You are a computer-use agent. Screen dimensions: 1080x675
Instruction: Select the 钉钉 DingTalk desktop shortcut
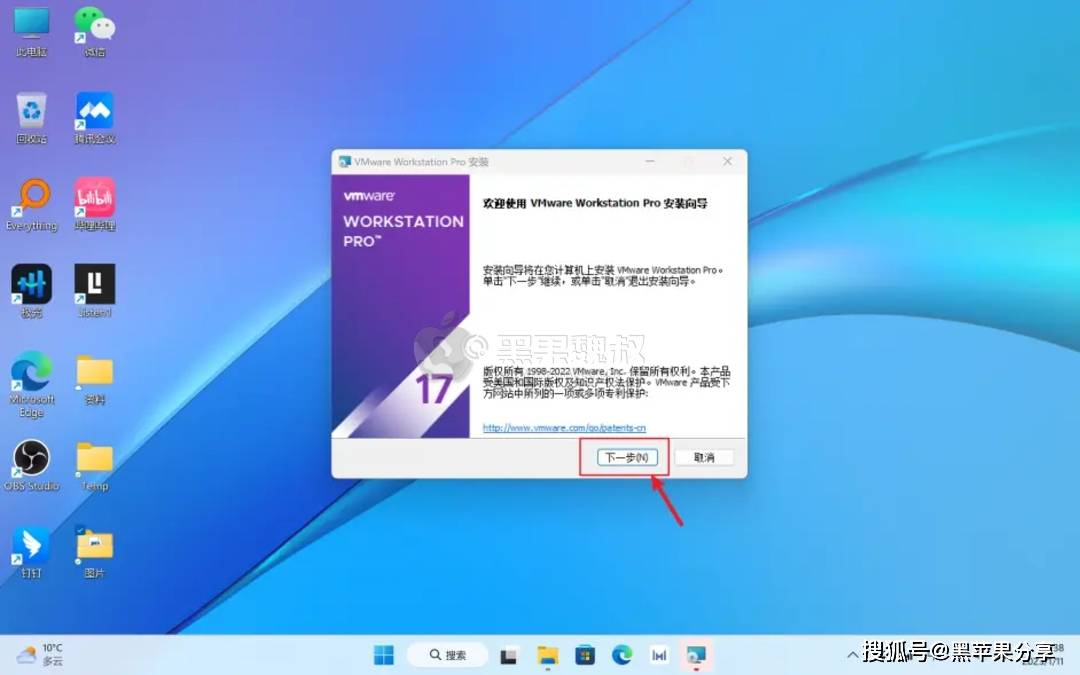tap(32, 552)
